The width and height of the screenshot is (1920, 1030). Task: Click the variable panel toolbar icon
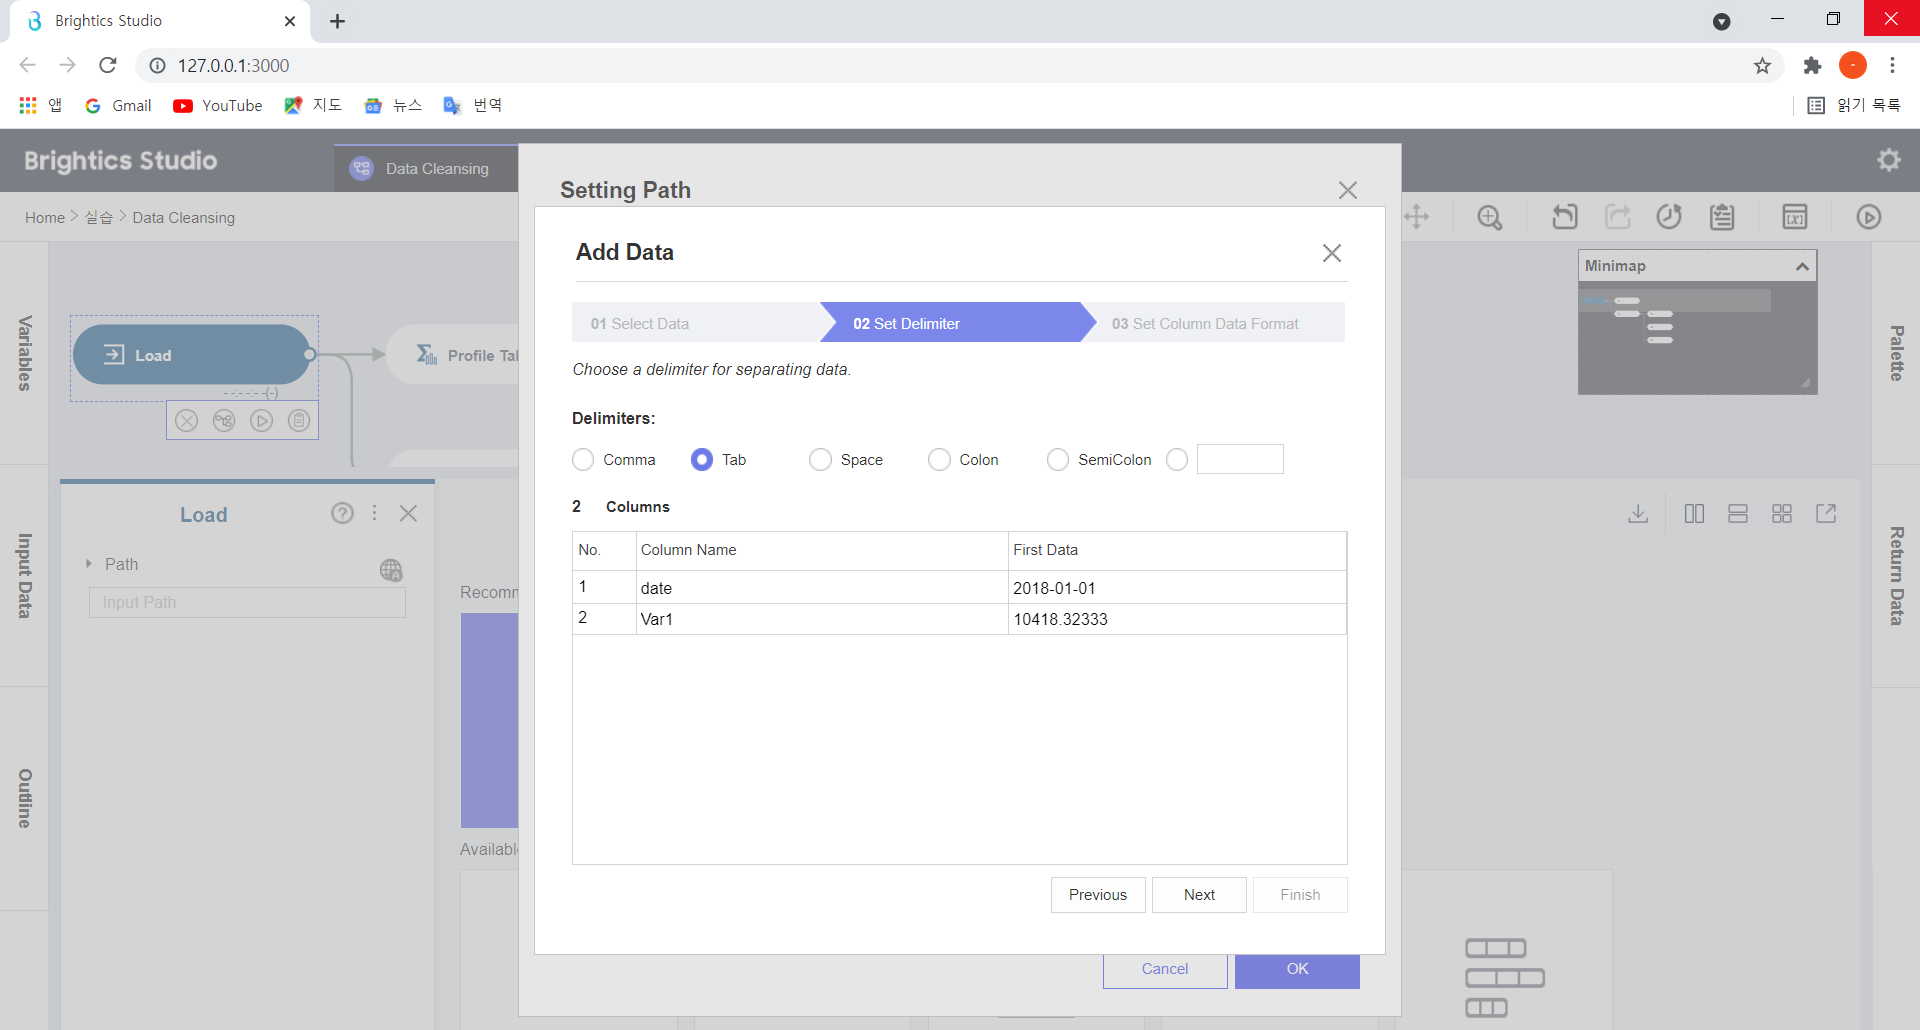coord(1795,217)
